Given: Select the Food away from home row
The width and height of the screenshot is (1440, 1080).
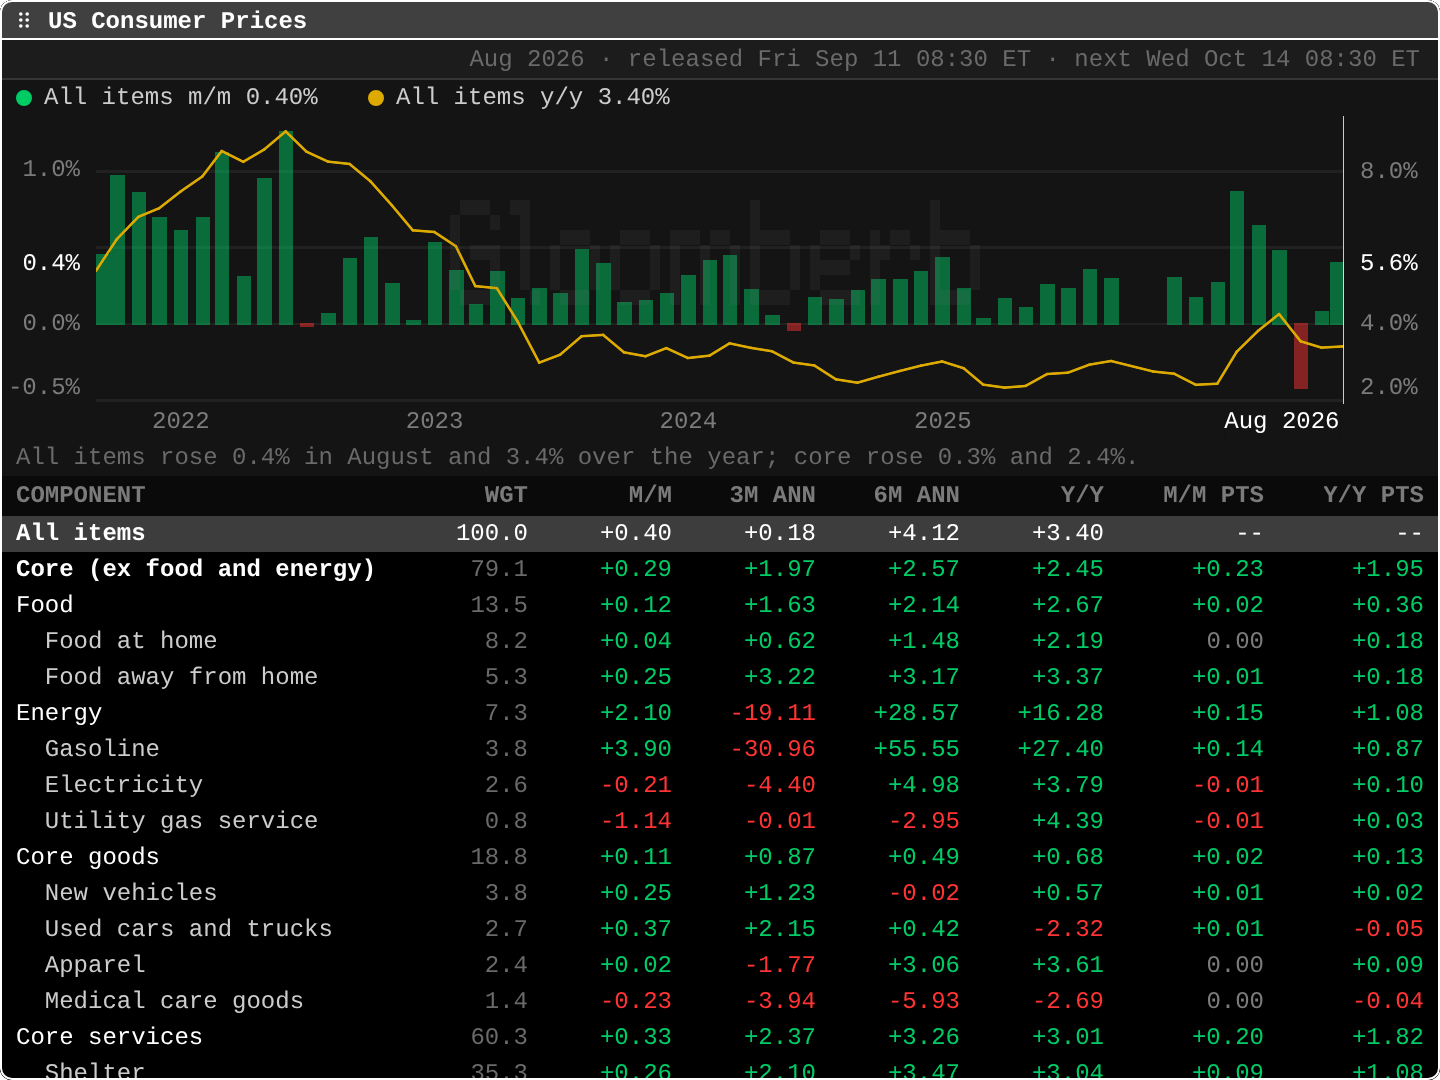Looking at the screenshot, I should pos(720,677).
